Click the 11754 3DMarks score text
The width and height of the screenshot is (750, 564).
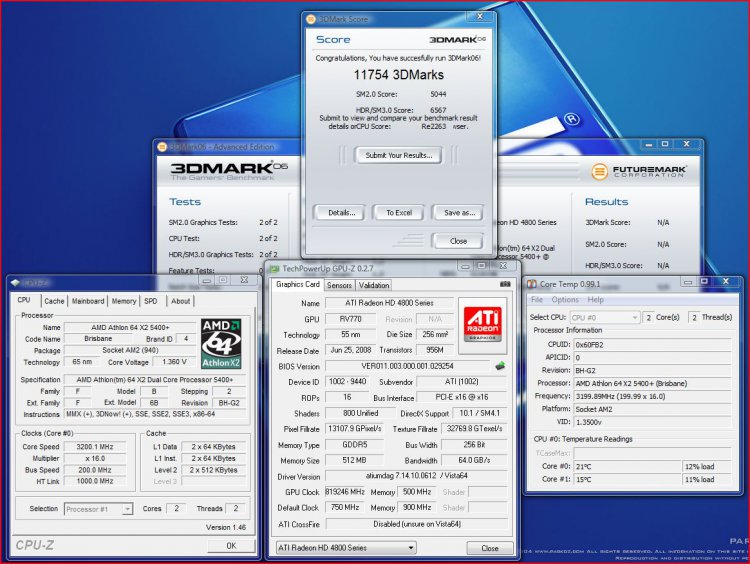point(398,75)
